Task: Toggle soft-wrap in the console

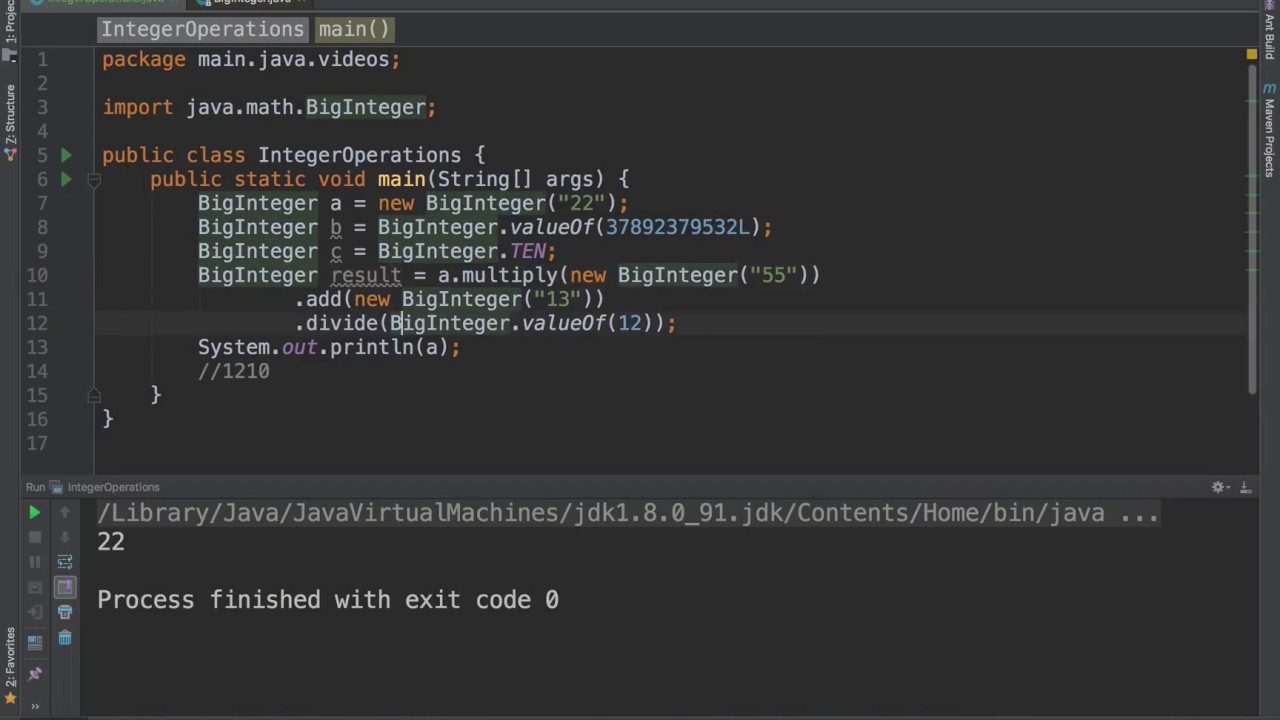Action: coord(66,560)
